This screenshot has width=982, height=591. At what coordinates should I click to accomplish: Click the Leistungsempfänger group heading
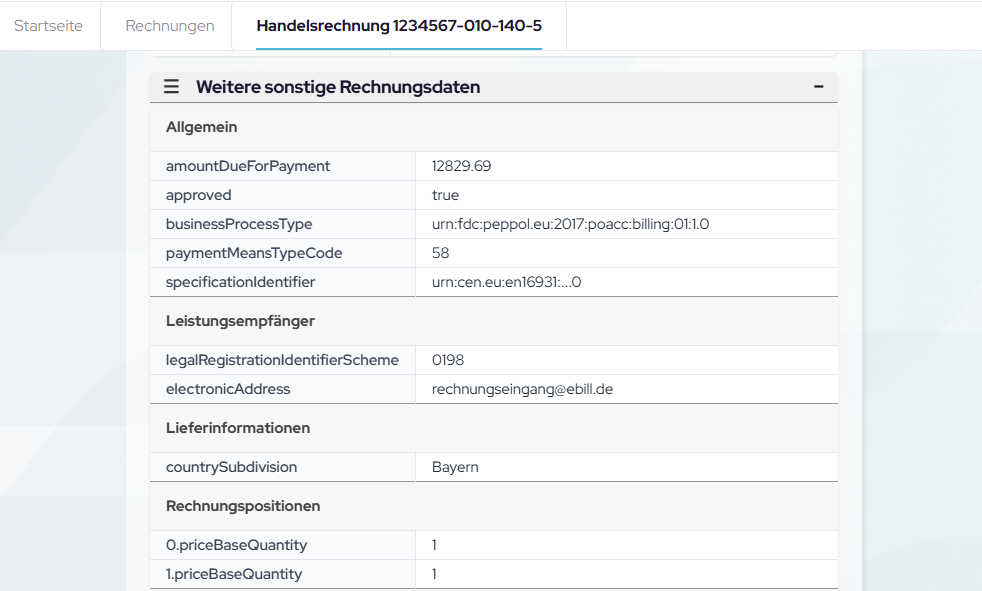pyautogui.click(x=240, y=321)
